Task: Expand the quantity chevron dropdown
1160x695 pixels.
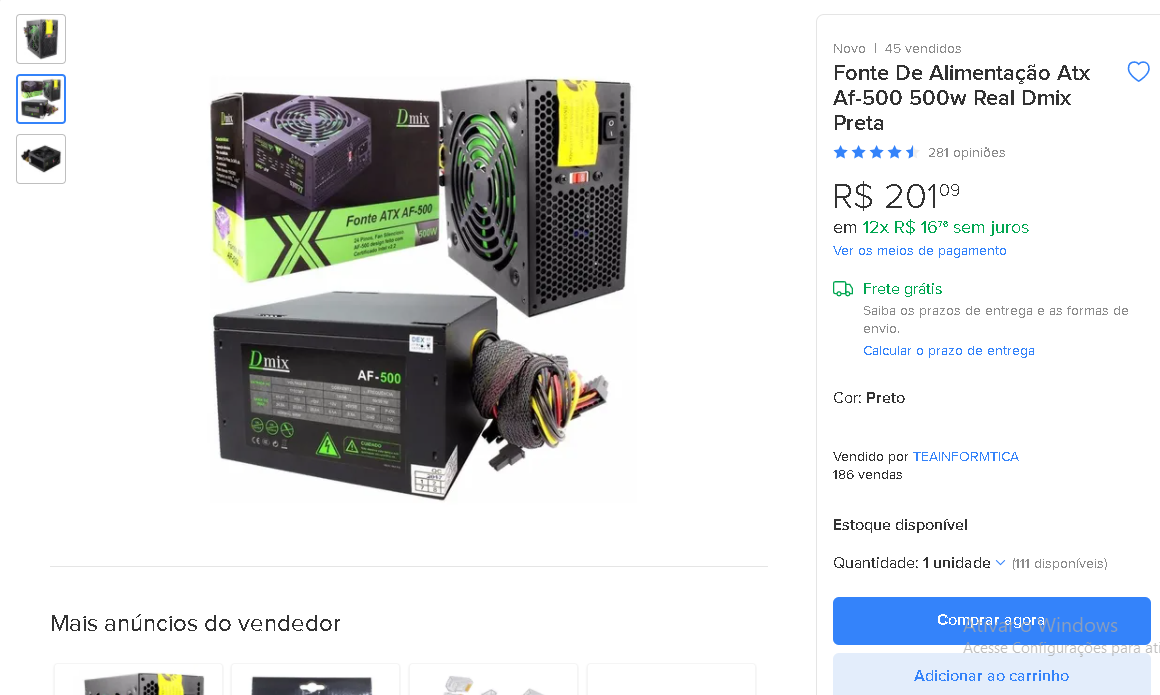Action: coord(1000,563)
